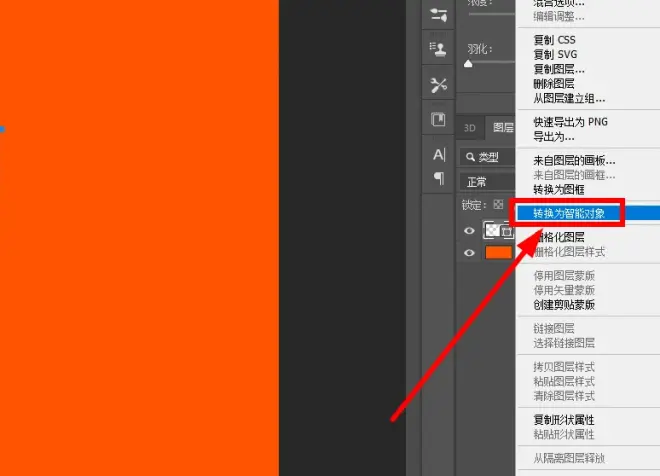
Task: Open the Clone Source stamp icon
Action: tap(438, 49)
